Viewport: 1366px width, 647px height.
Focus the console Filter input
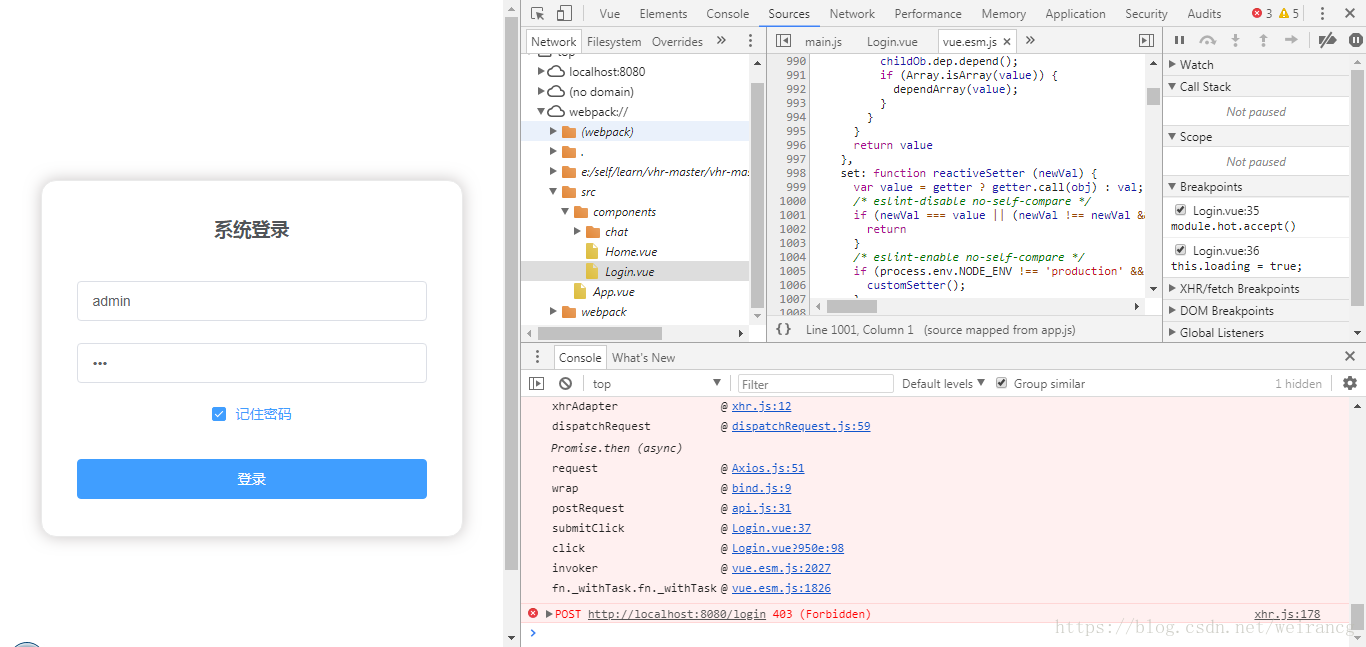point(815,383)
